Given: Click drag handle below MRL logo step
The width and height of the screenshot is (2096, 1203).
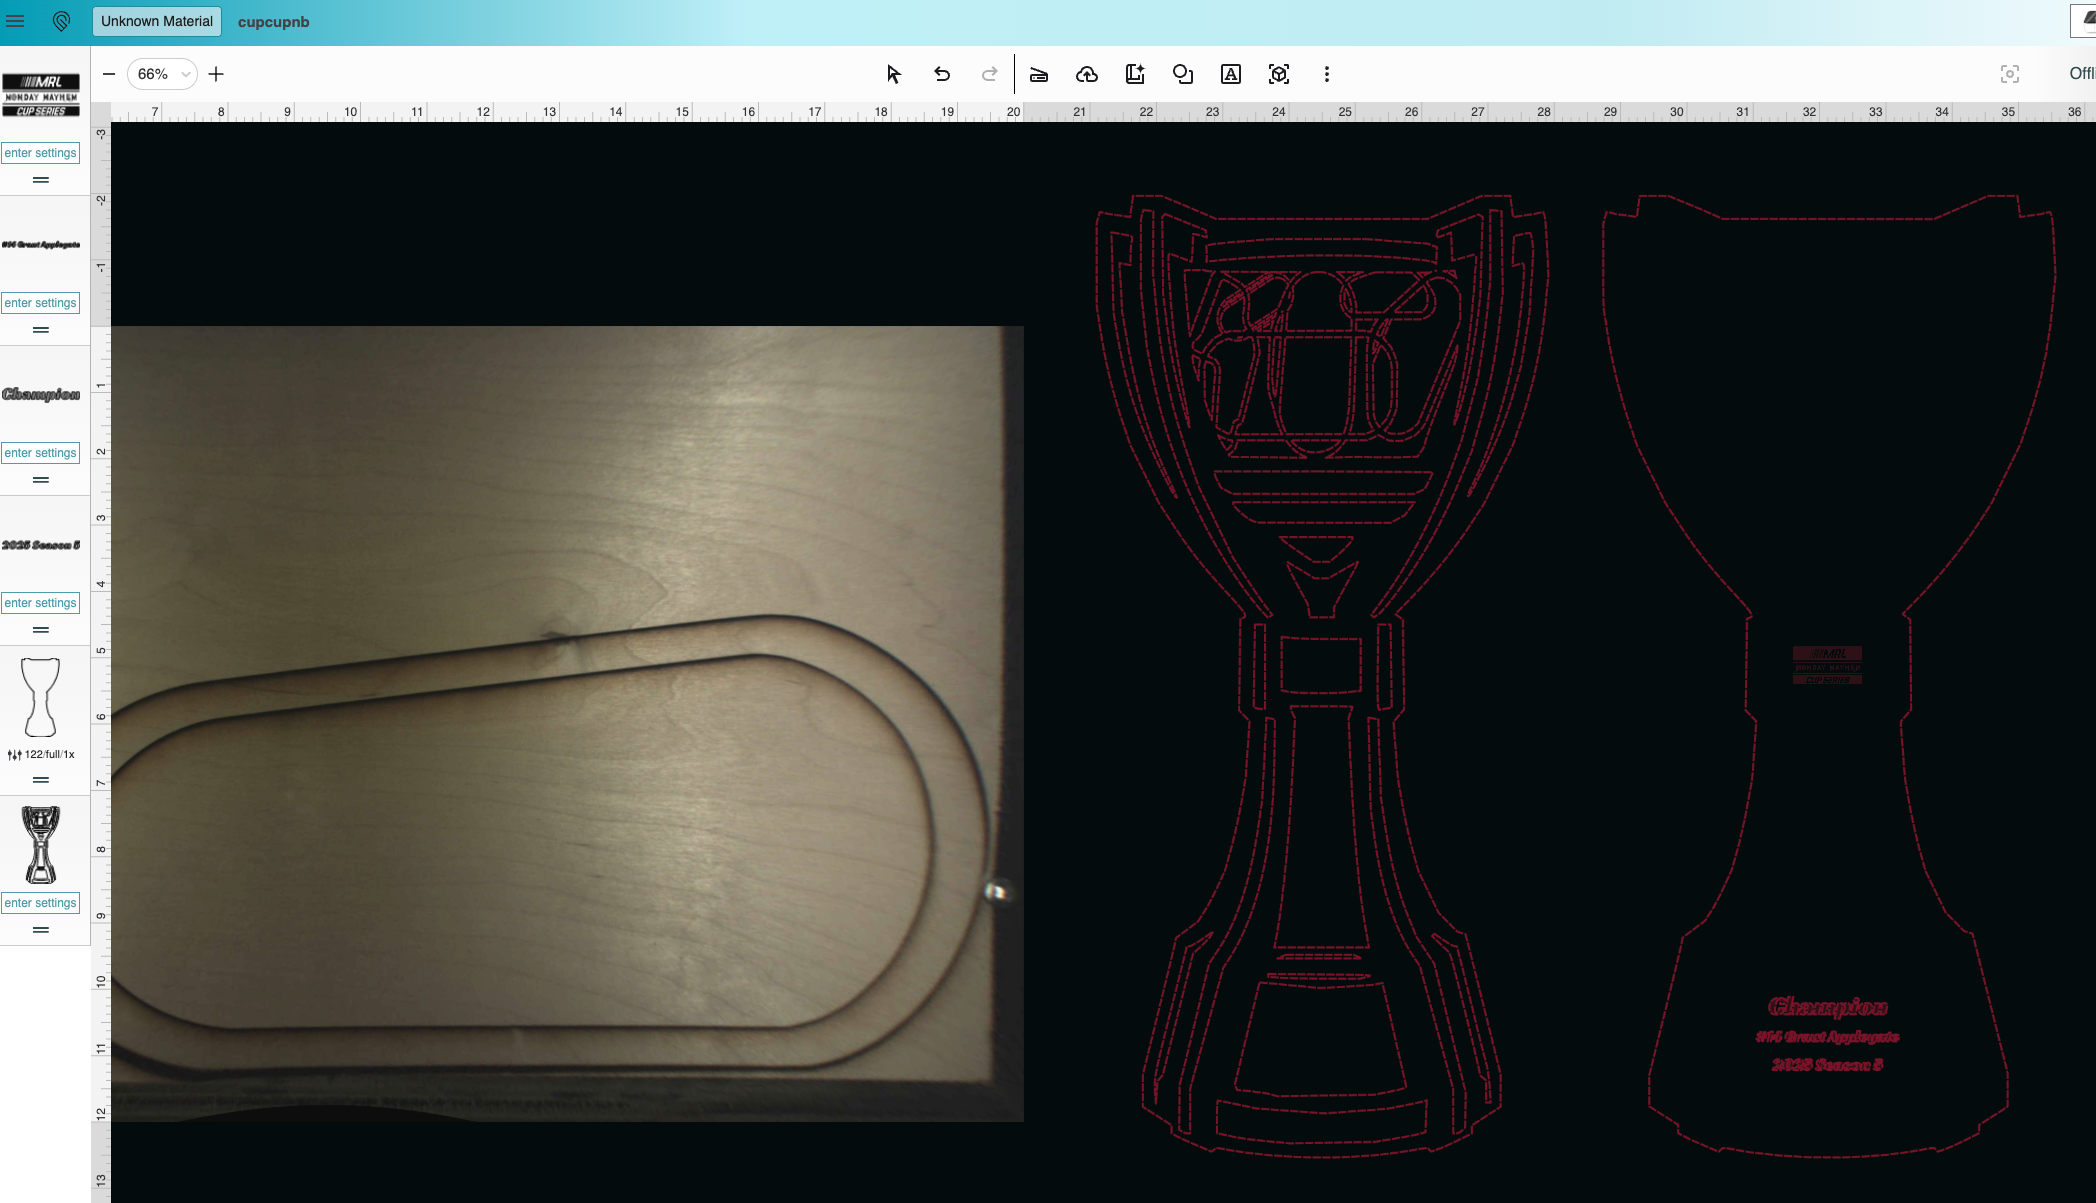Looking at the screenshot, I should coord(40,180).
